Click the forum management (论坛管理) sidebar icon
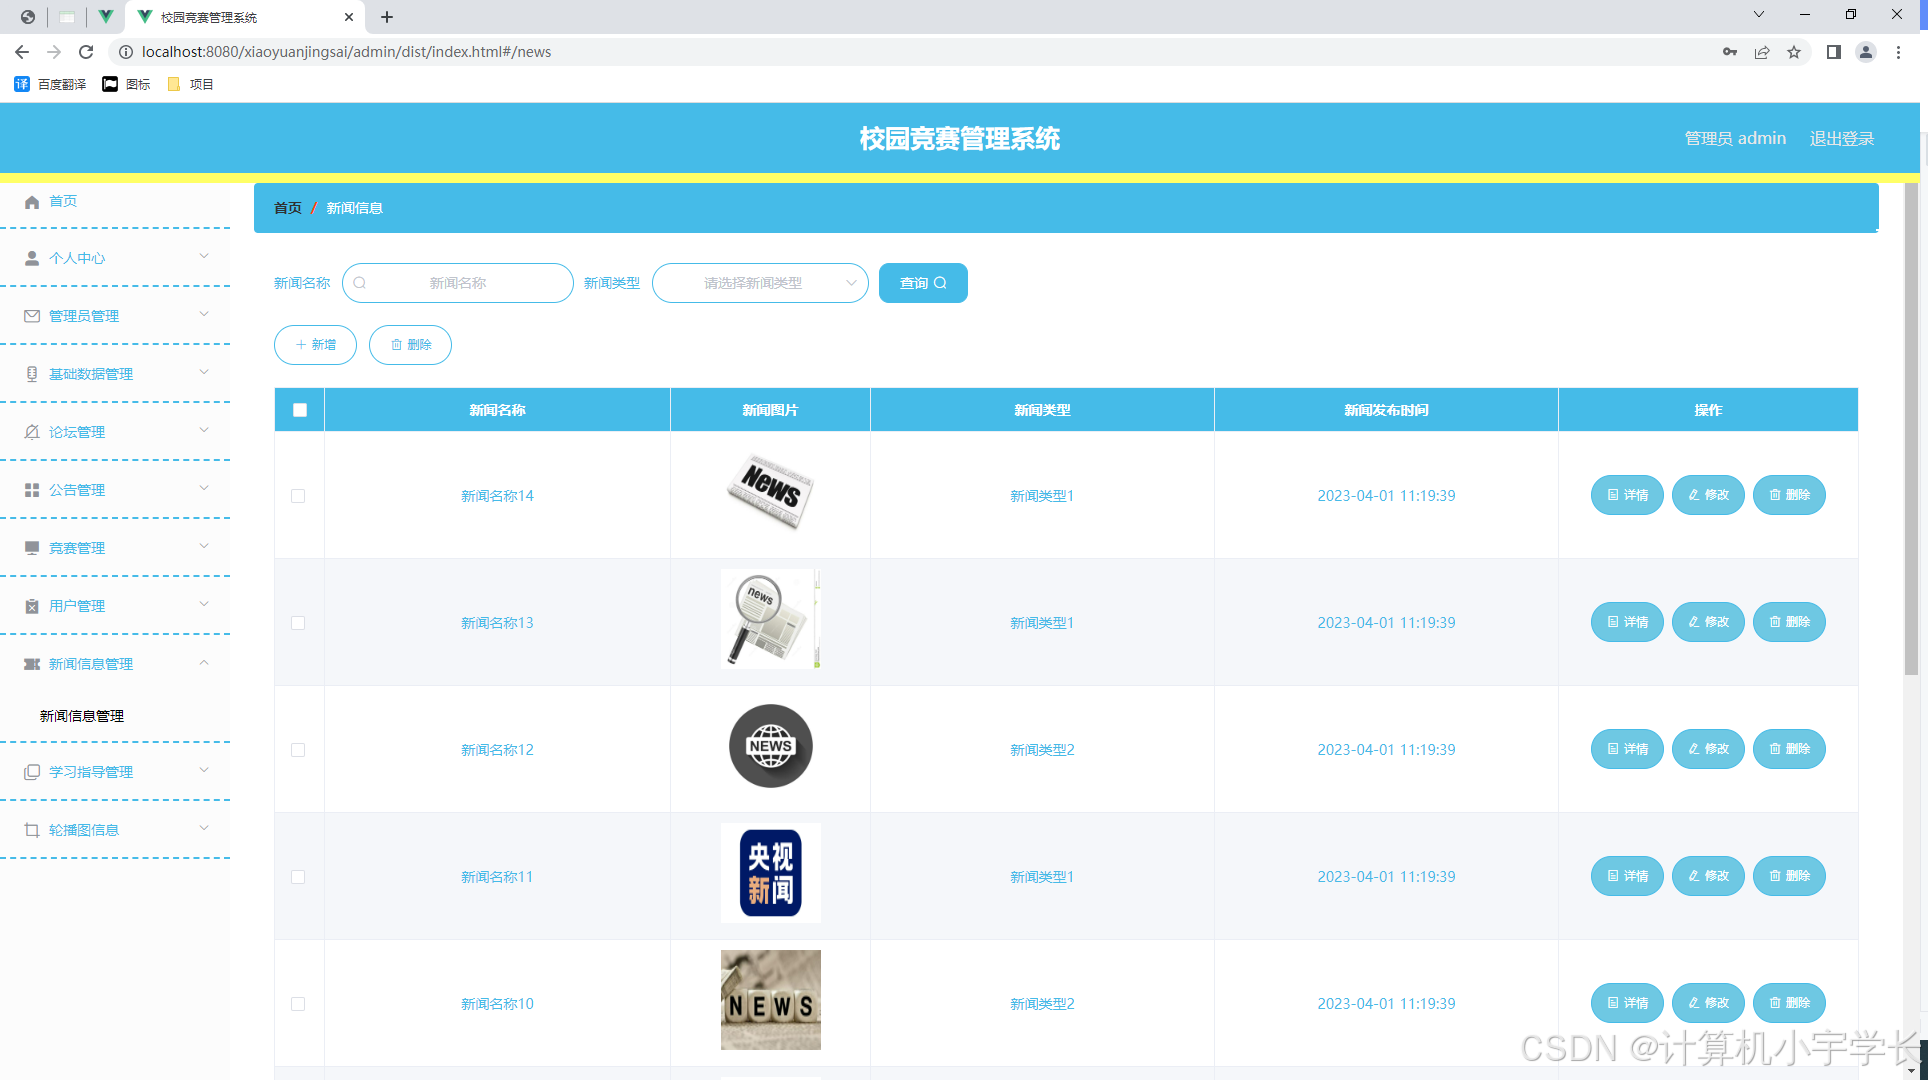This screenshot has width=1928, height=1080. pyautogui.click(x=32, y=432)
